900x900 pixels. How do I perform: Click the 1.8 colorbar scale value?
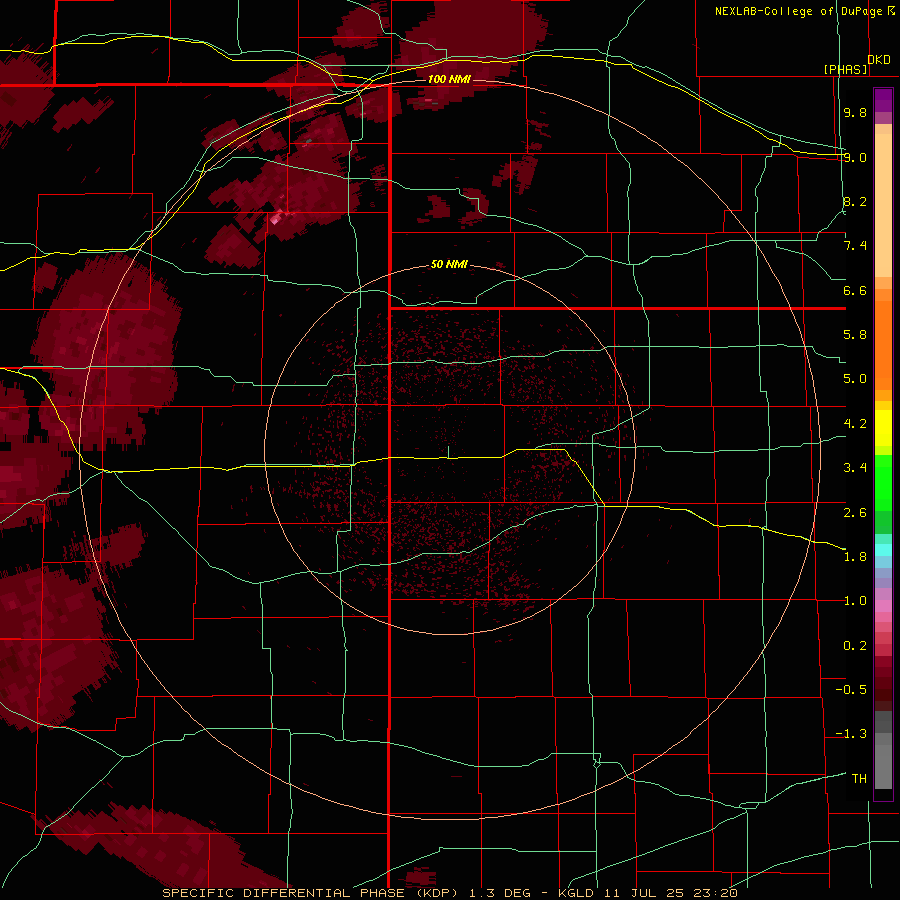pos(855,557)
